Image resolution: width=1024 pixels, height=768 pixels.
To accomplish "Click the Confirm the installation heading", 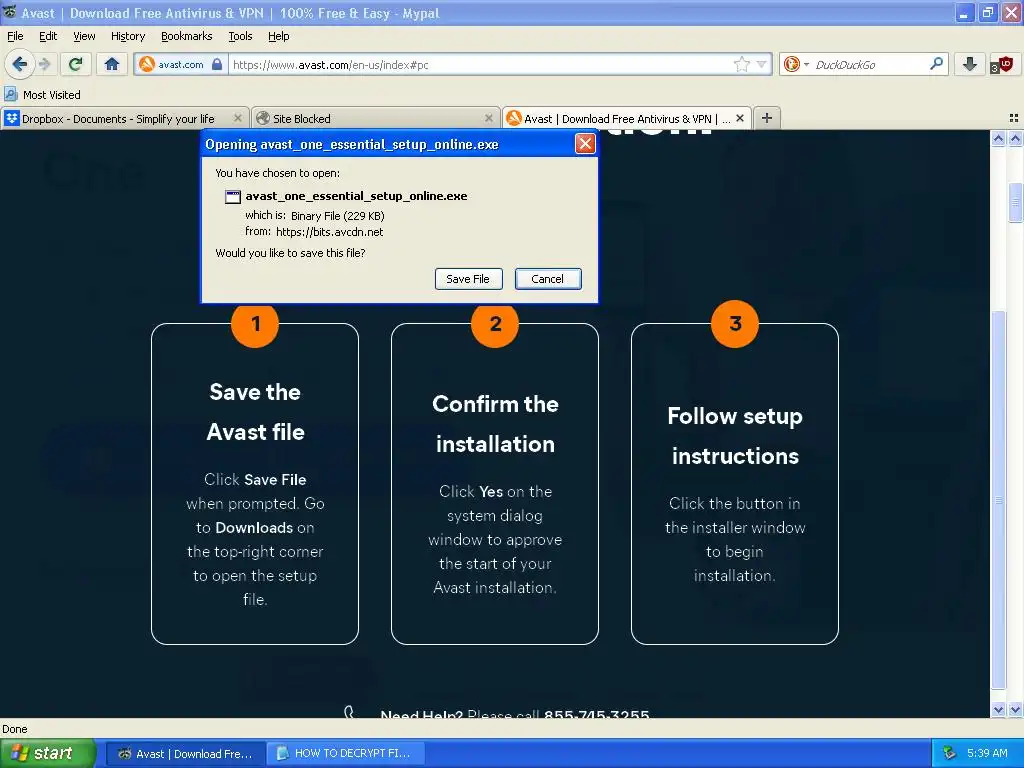I will pyautogui.click(x=495, y=424).
